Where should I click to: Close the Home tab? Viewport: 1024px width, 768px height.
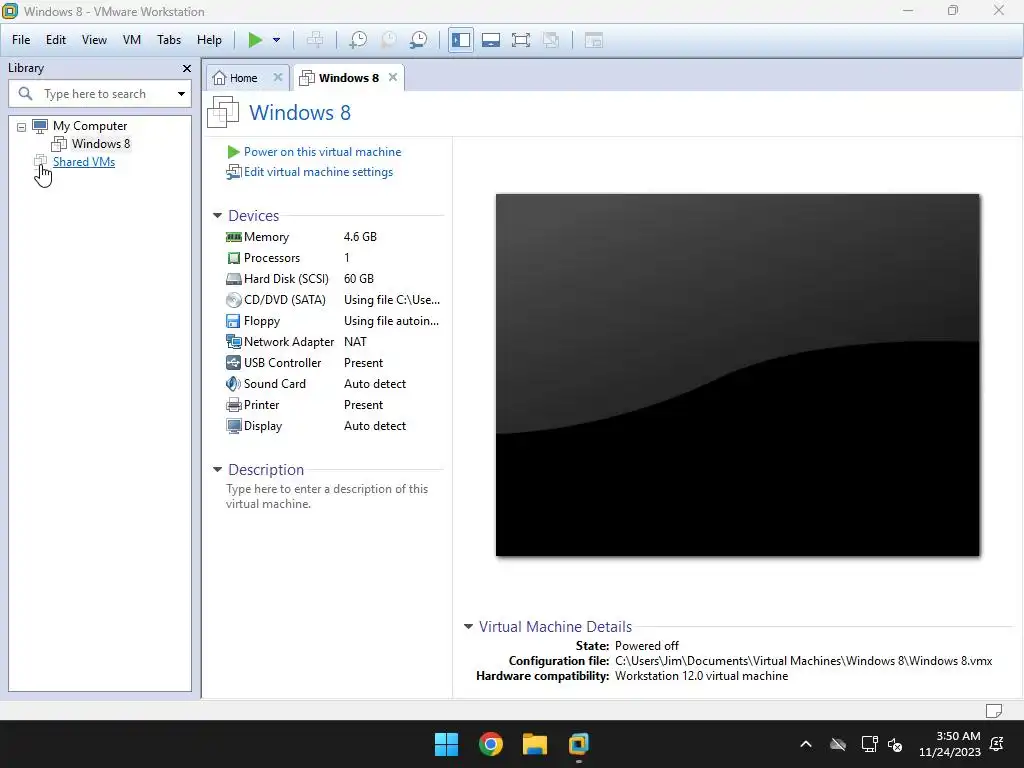pyautogui.click(x=278, y=77)
